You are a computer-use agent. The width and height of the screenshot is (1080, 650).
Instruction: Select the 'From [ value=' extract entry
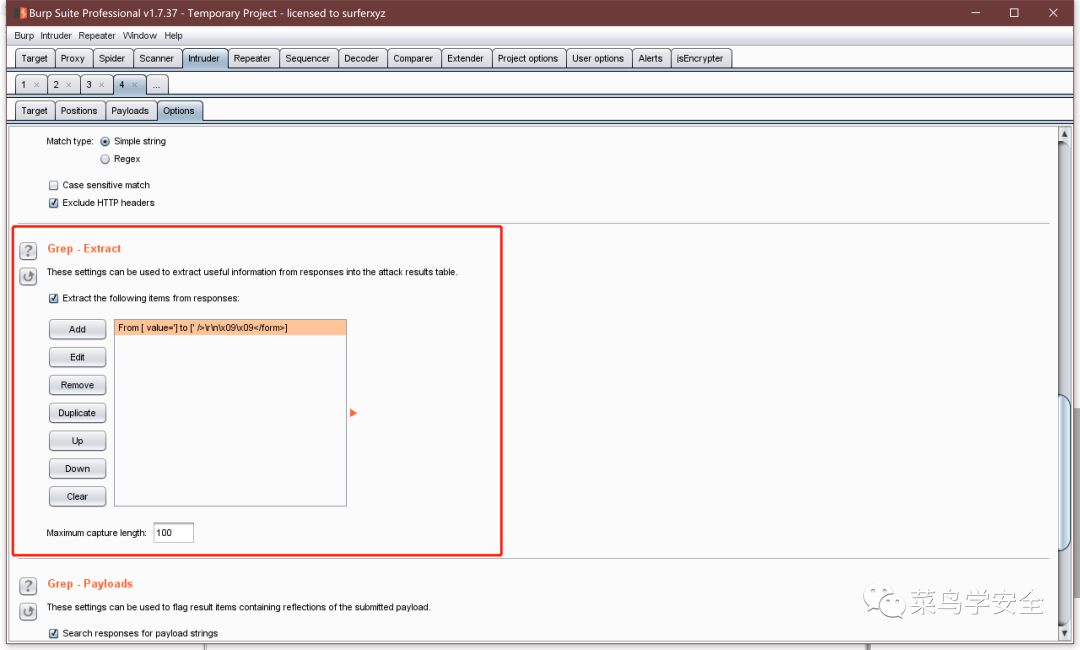pos(230,328)
